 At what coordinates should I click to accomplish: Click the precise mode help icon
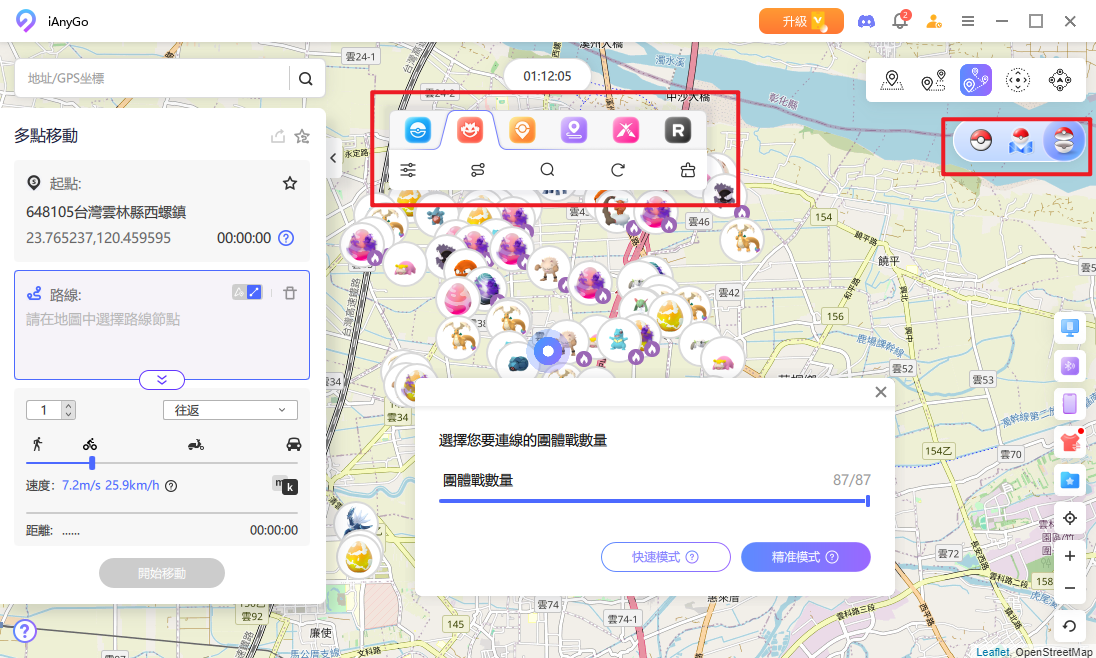832,557
